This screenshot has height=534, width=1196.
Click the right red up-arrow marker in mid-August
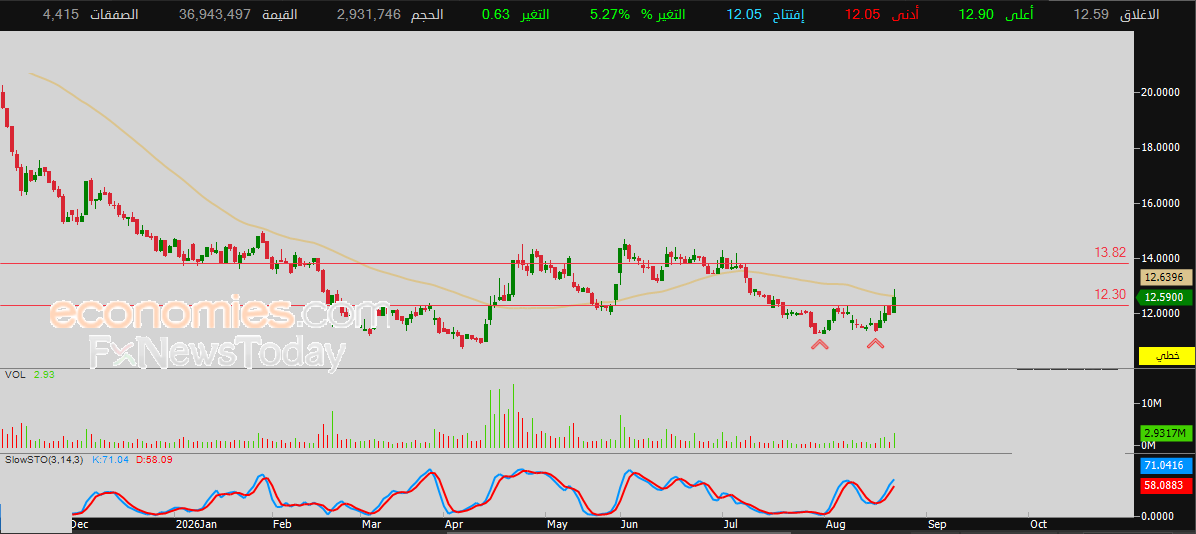click(x=875, y=345)
